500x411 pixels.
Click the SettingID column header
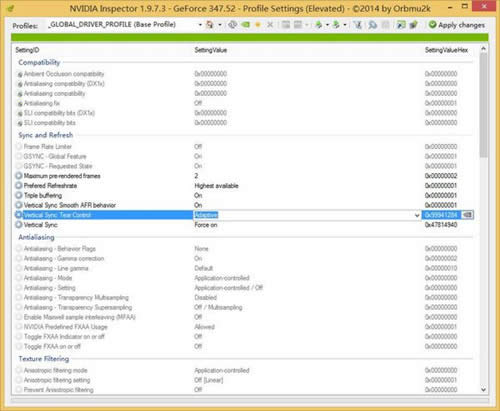click(27, 50)
